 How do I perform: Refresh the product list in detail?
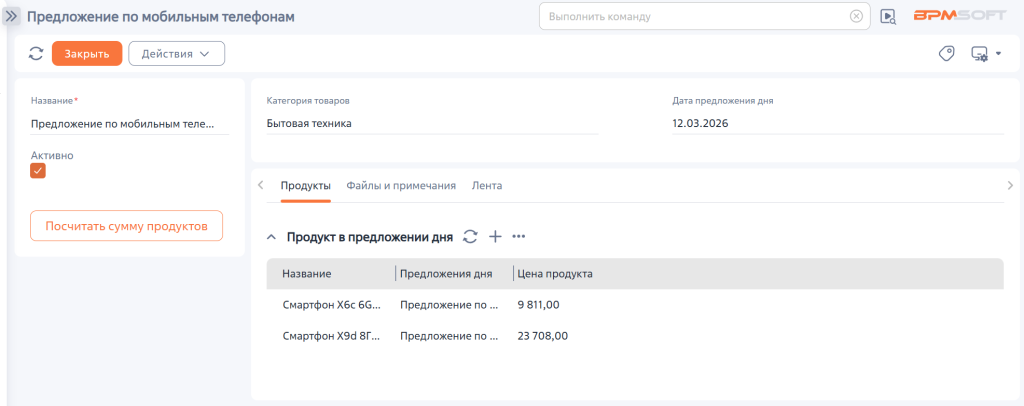[471, 237]
